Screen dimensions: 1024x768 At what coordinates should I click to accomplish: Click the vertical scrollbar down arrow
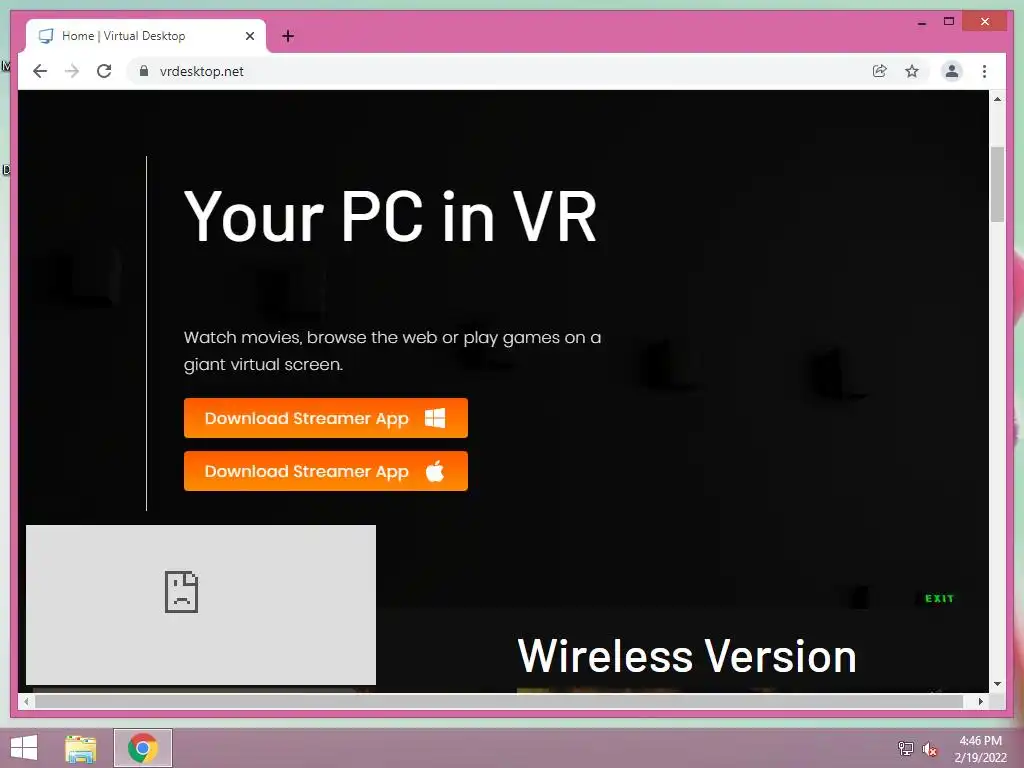click(997, 684)
